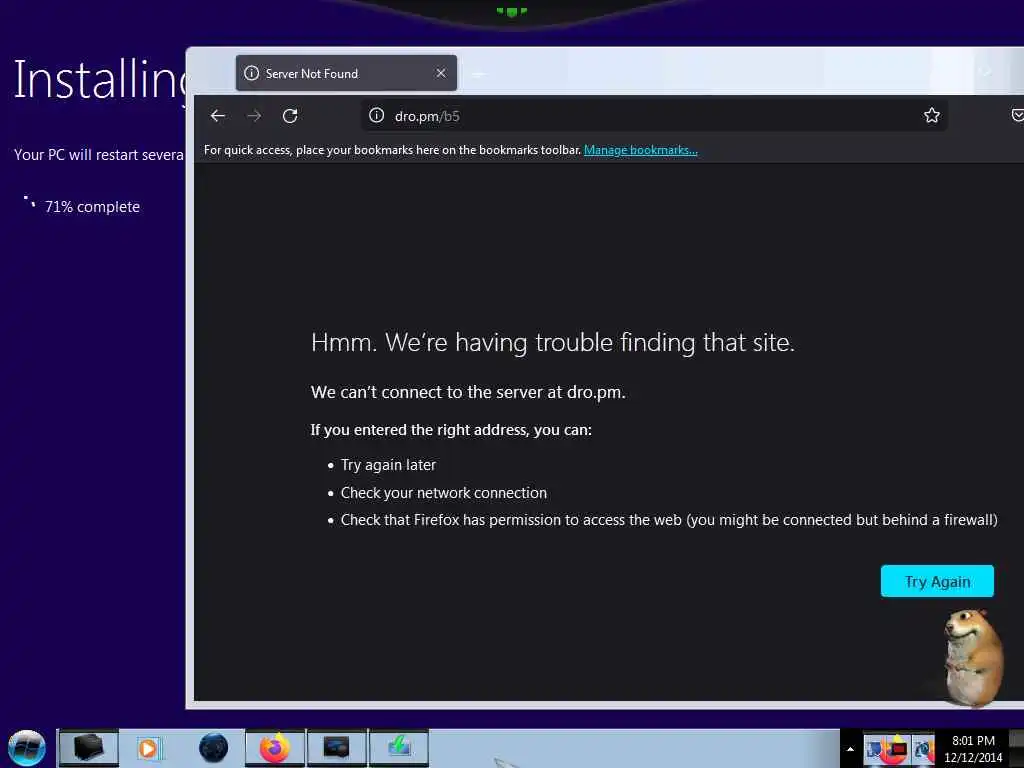Open the Pocket icon in toolbar
Image resolution: width=1024 pixels, height=768 pixels.
pyautogui.click(x=1017, y=116)
